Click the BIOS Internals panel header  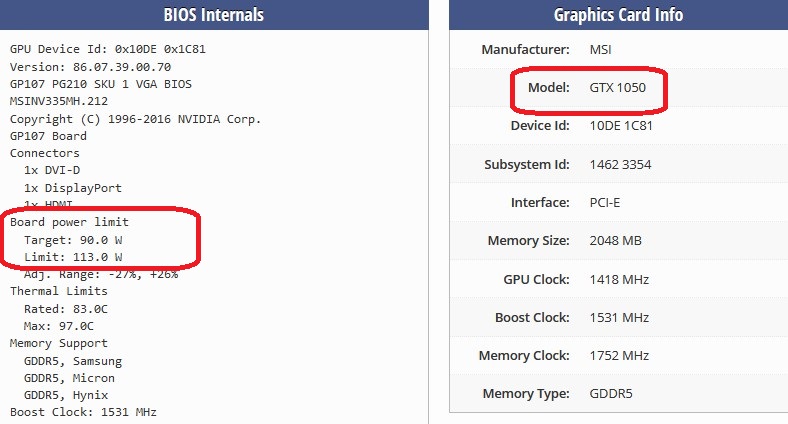coord(213,15)
